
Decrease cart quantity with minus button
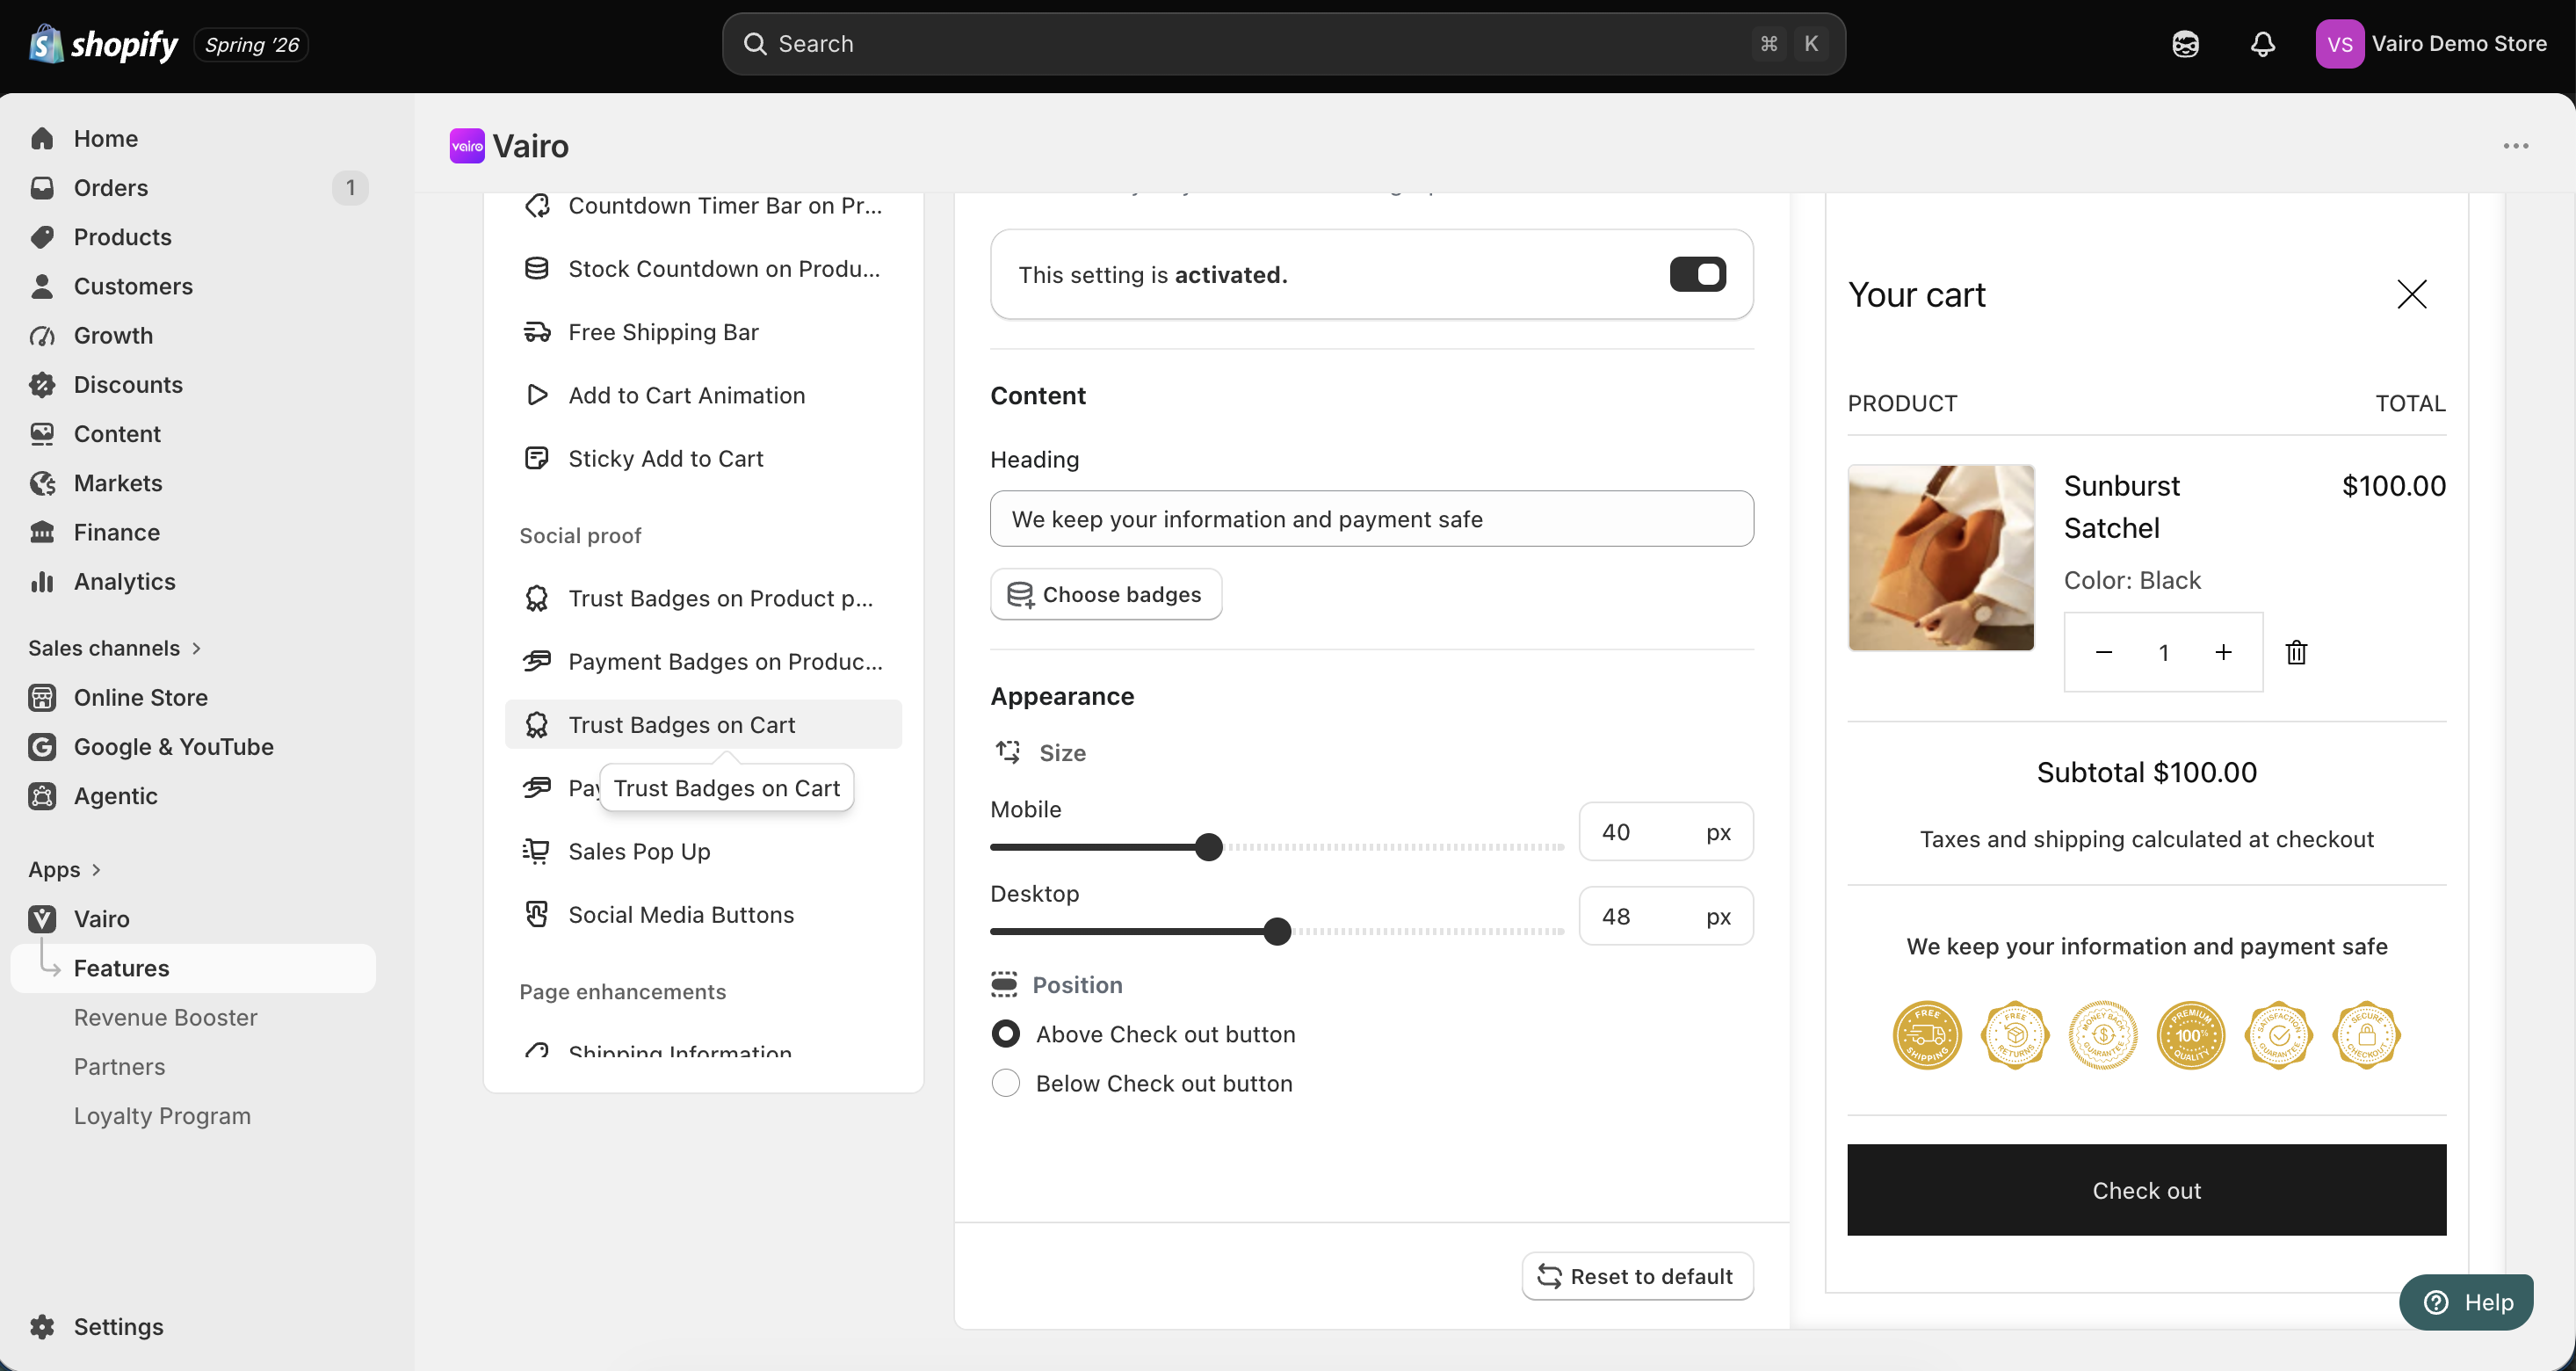pos(2104,652)
